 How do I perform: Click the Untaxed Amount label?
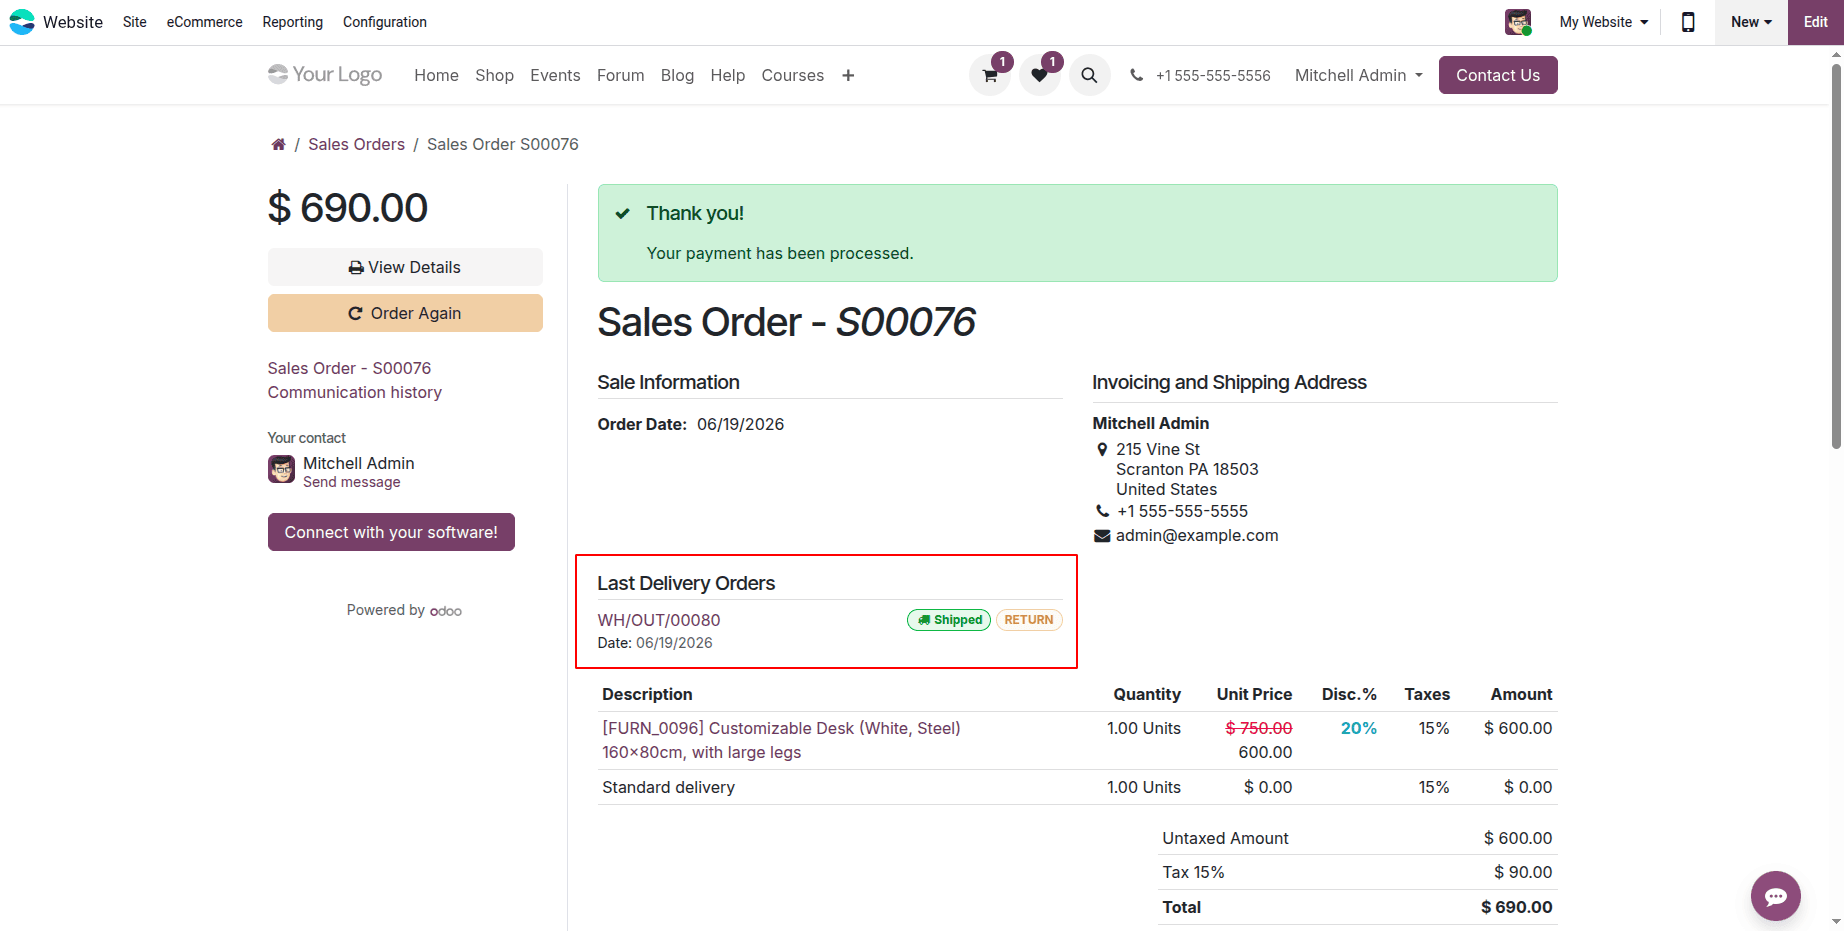pyautogui.click(x=1225, y=838)
